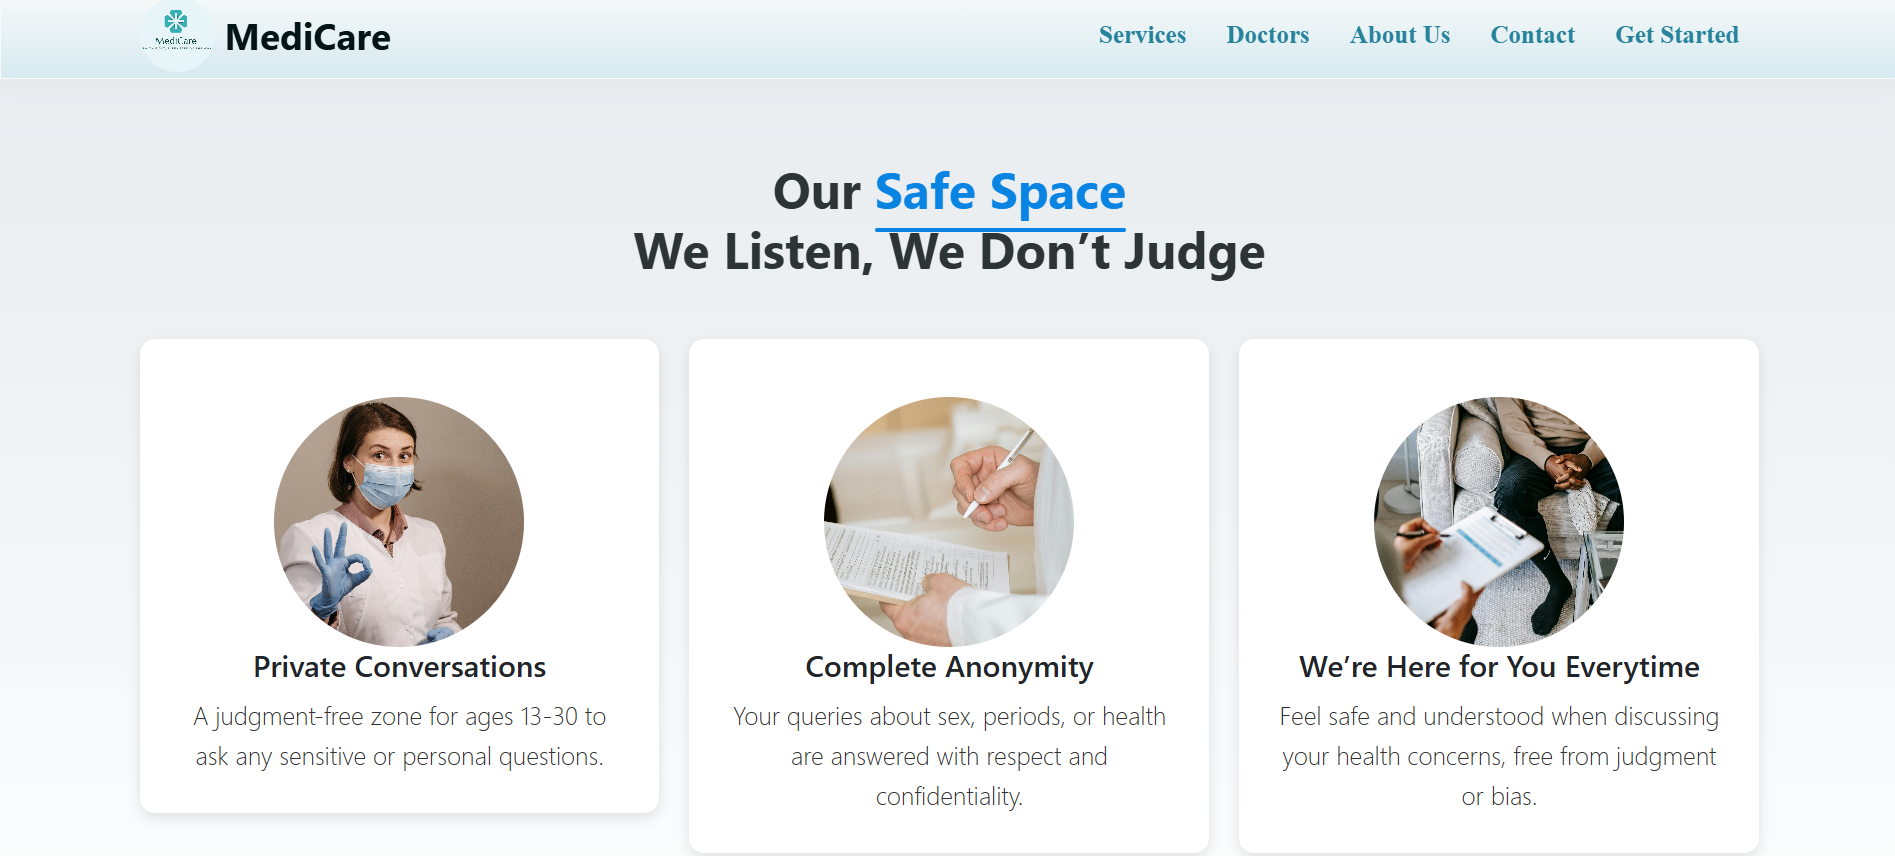This screenshot has width=1895, height=856.
Task: Click the Feel safe and understood description
Action: click(1499, 757)
